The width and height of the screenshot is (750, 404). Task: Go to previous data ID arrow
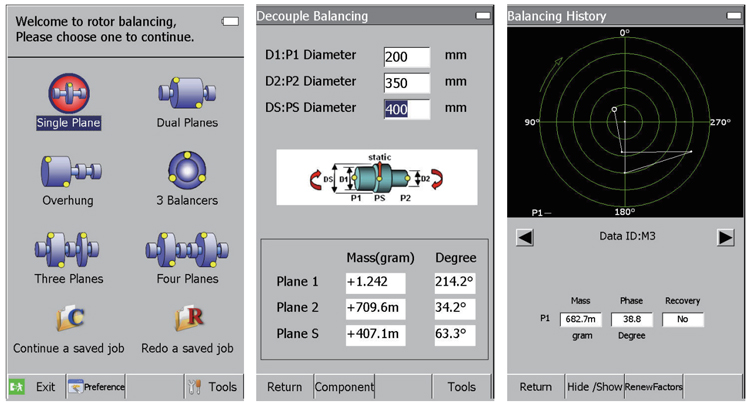pyautogui.click(x=524, y=237)
